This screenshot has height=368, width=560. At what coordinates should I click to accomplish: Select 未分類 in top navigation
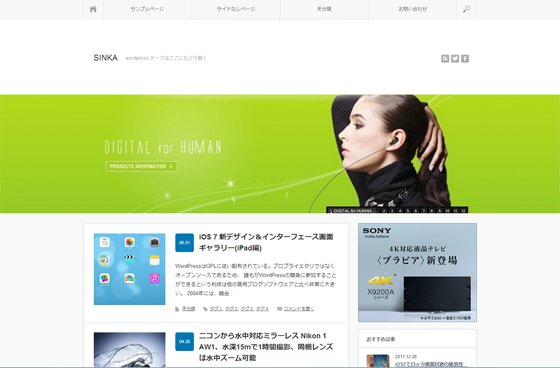[324, 9]
